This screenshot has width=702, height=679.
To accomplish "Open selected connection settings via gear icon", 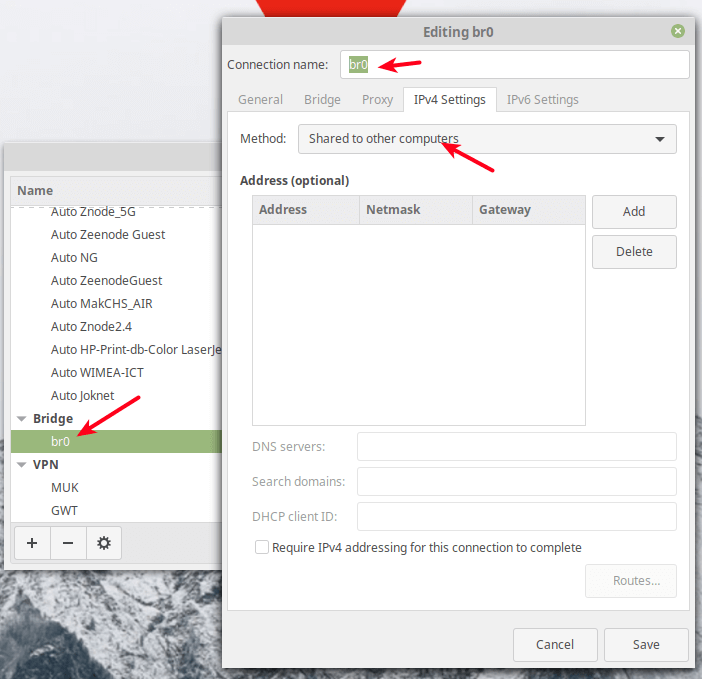I will (x=104, y=543).
